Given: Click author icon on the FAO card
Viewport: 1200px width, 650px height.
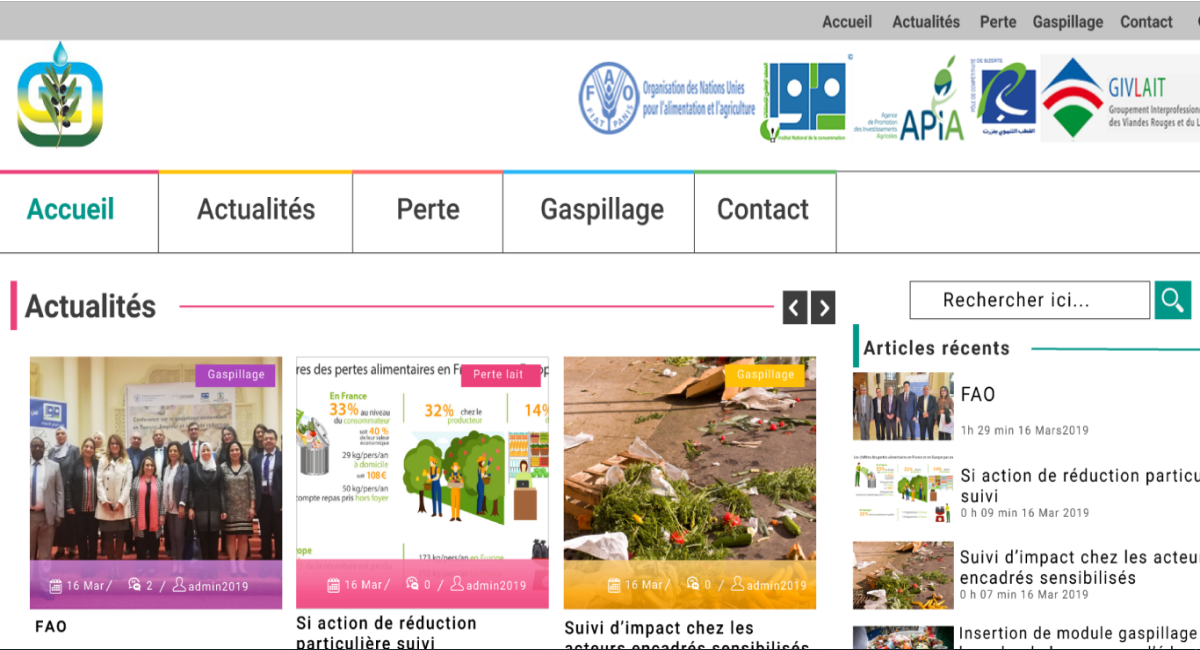Looking at the screenshot, I should [x=179, y=585].
